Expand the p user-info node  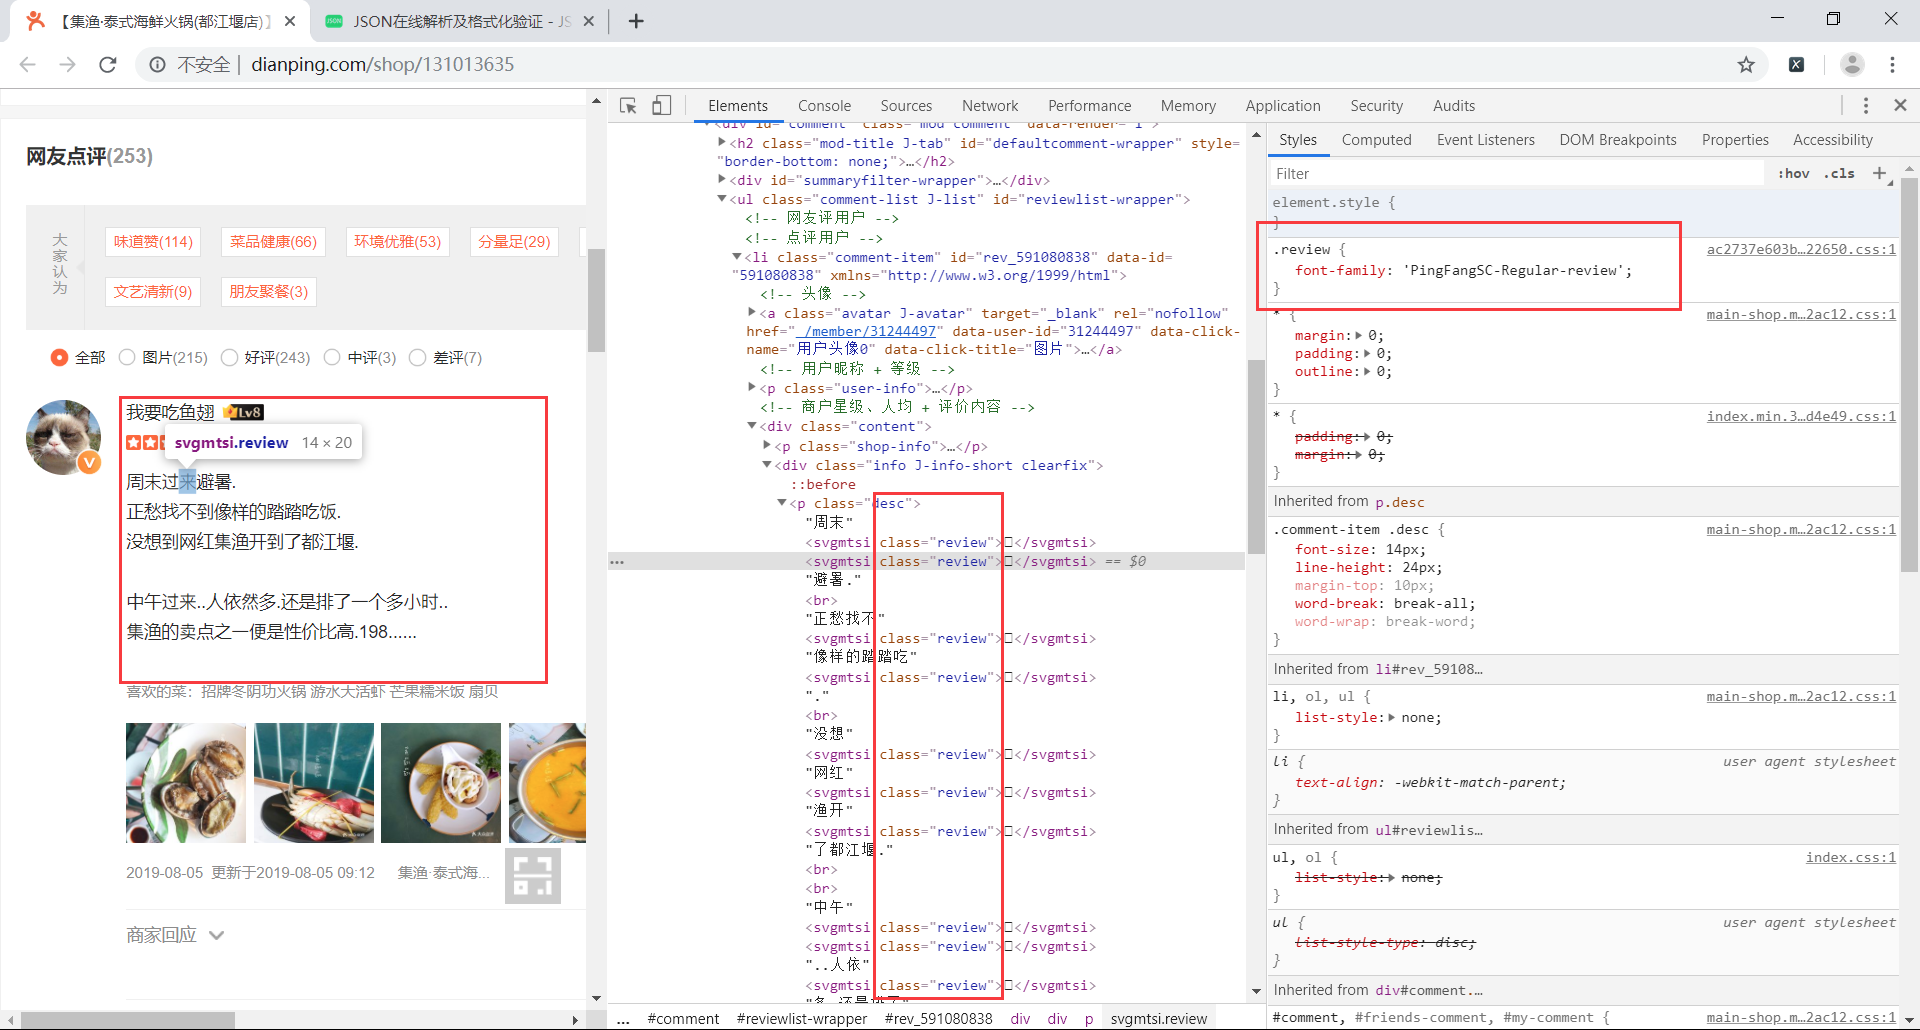pos(752,388)
